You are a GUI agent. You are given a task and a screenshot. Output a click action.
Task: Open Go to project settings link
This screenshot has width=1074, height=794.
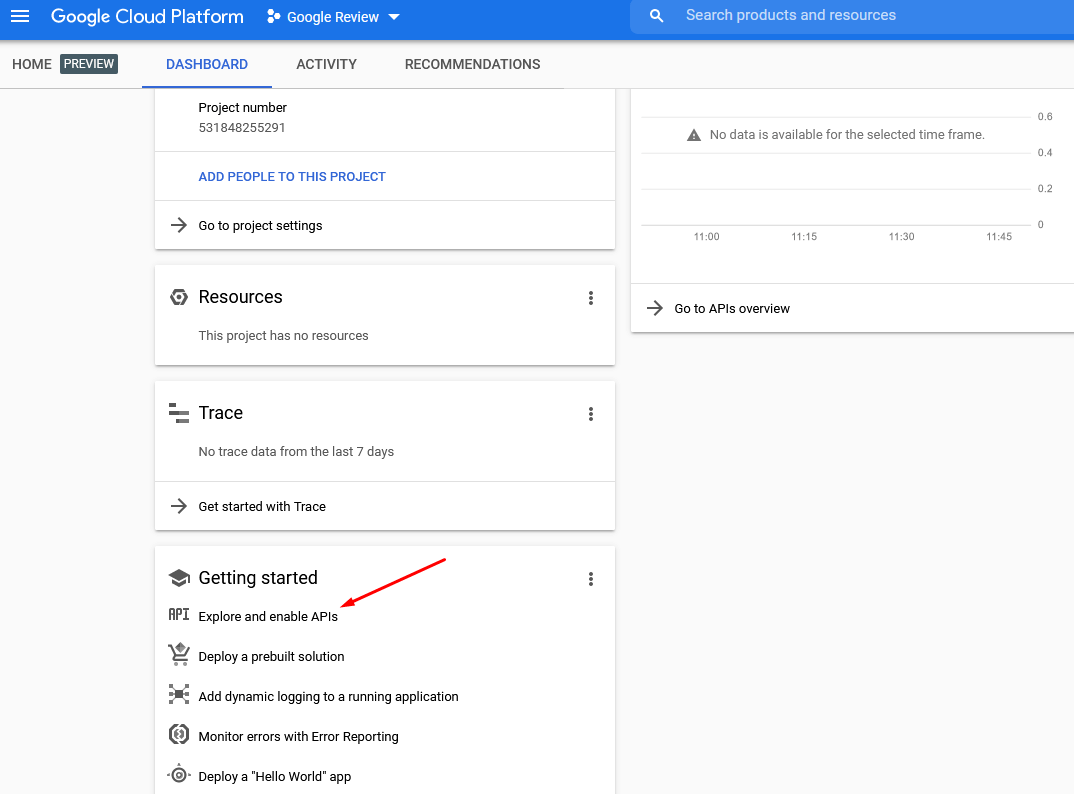260,225
